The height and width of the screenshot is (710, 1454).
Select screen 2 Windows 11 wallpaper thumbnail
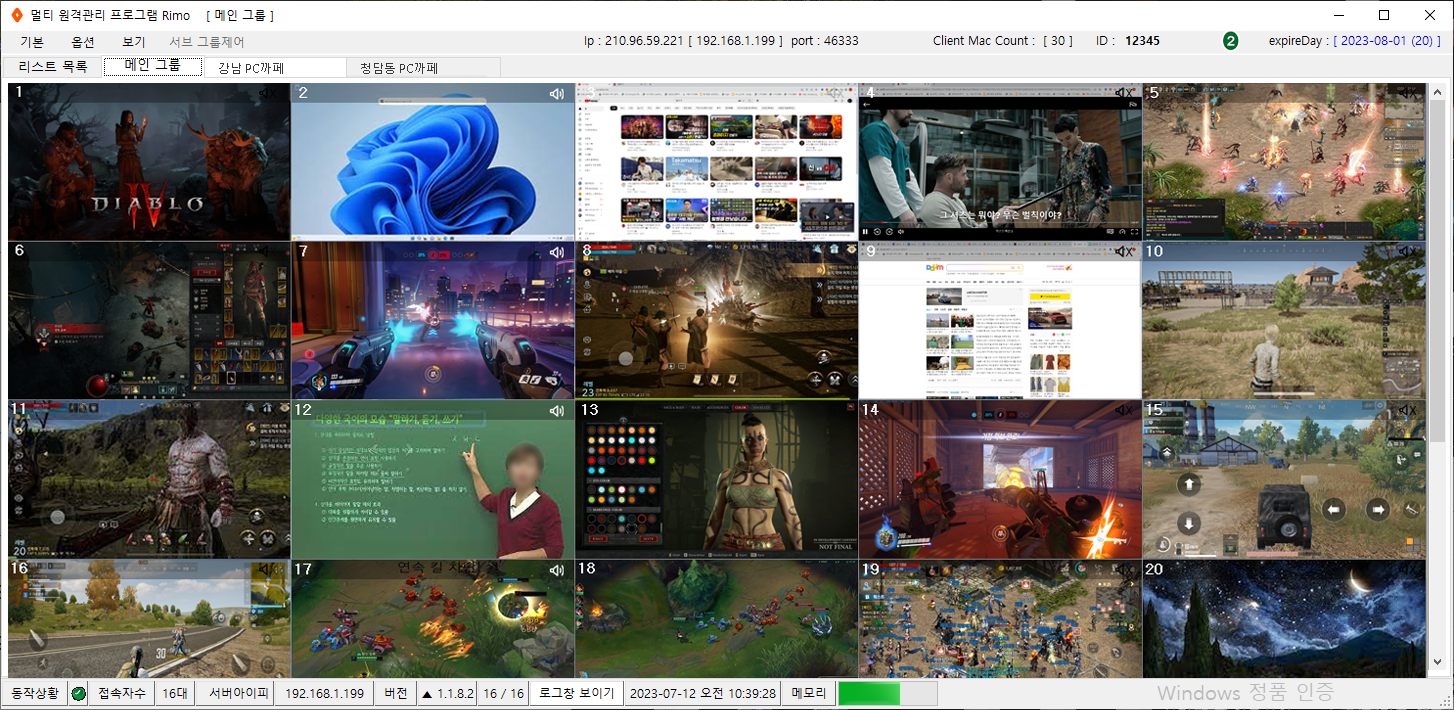433,161
